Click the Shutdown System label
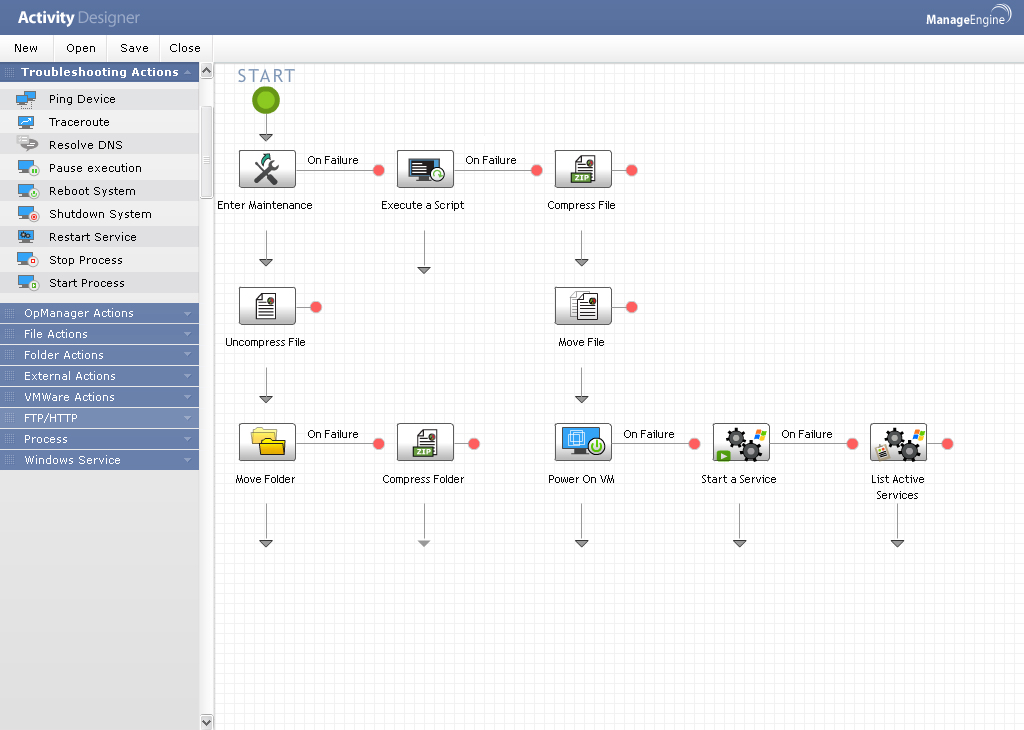The image size is (1024, 730). (100, 214)
